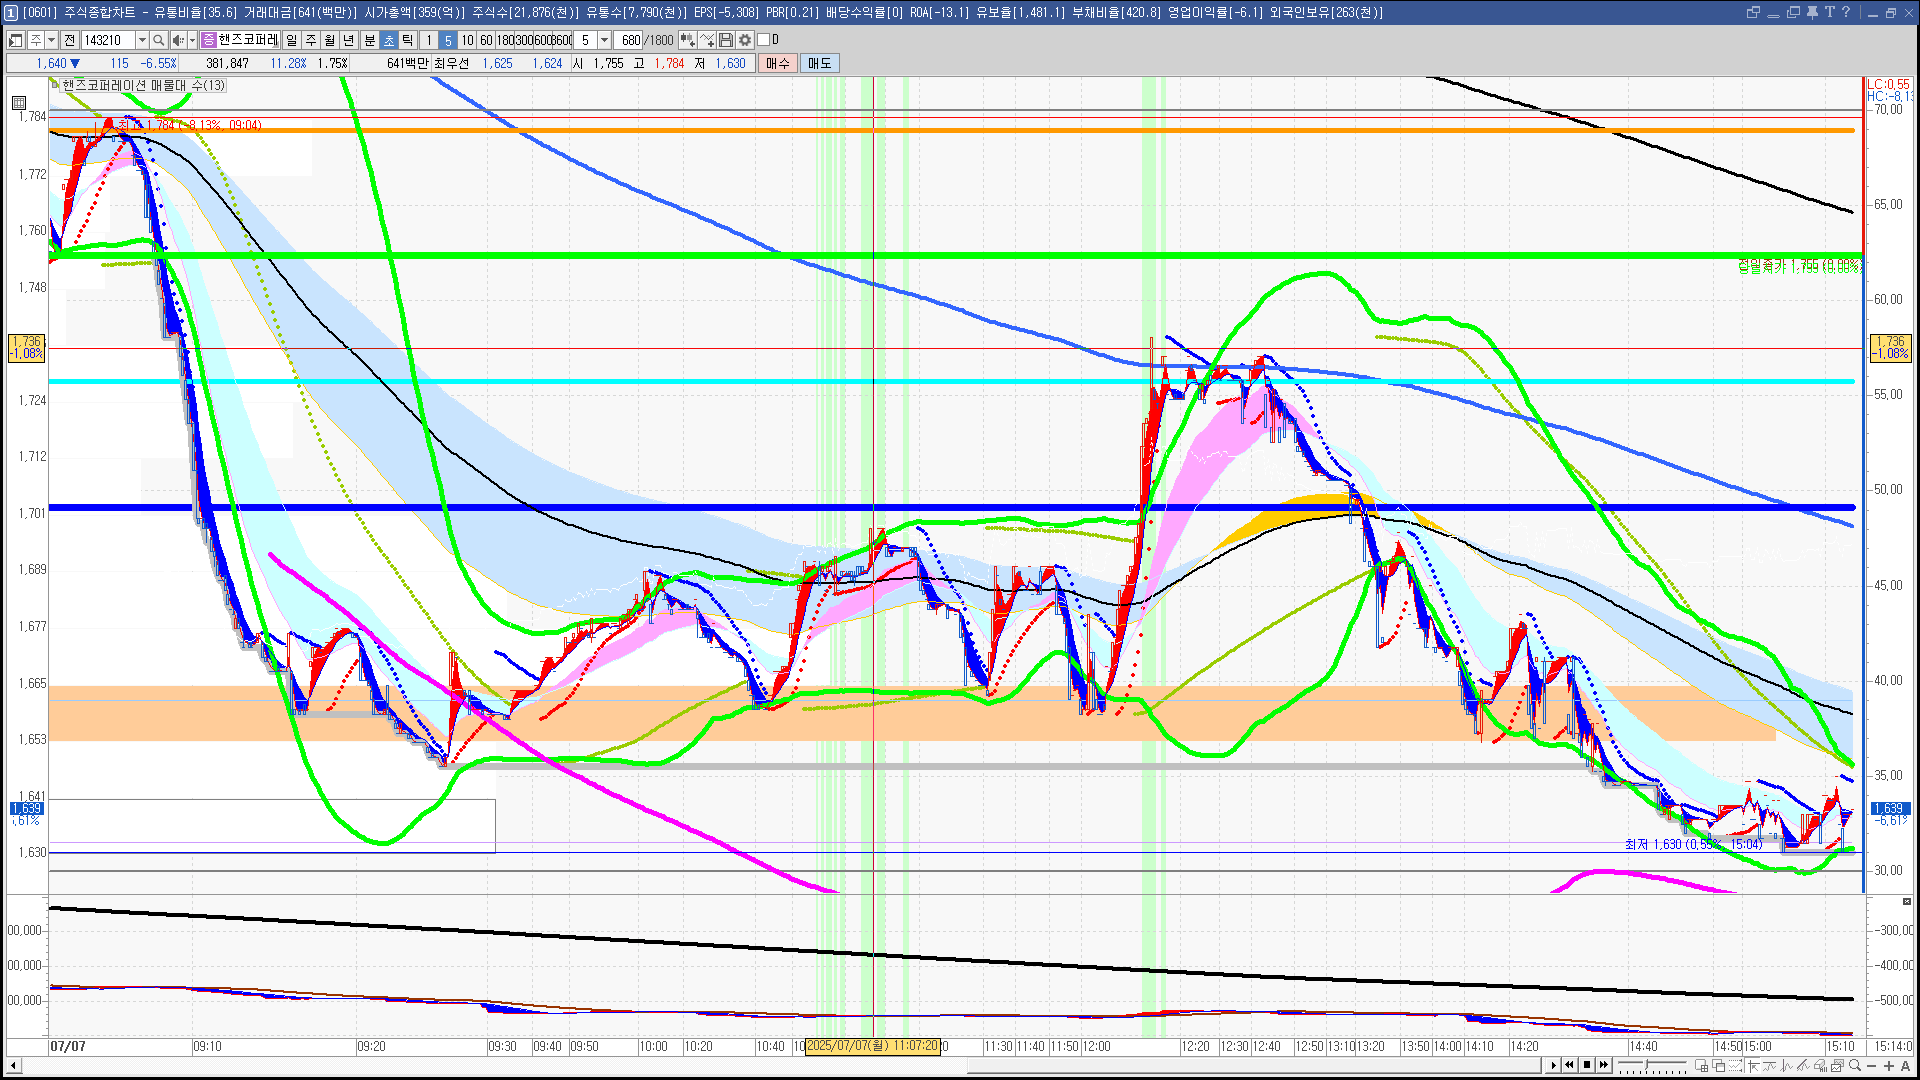The height and width of the screenshot is (1080, 1920).
Task: Open the stock code 143210 dropdown arrow
Action: click(142, 40)
